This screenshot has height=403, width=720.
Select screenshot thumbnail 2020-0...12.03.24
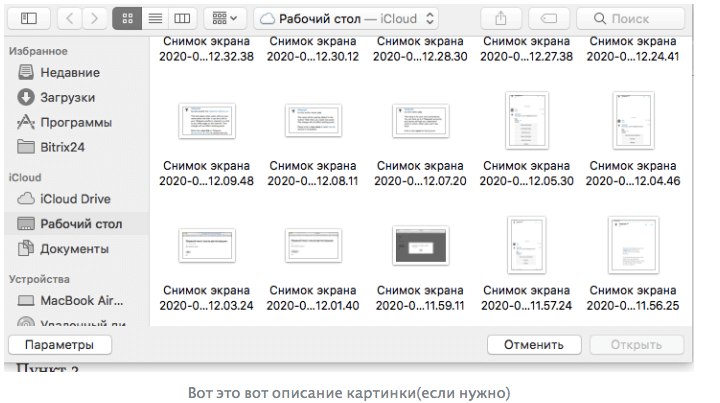207,245
